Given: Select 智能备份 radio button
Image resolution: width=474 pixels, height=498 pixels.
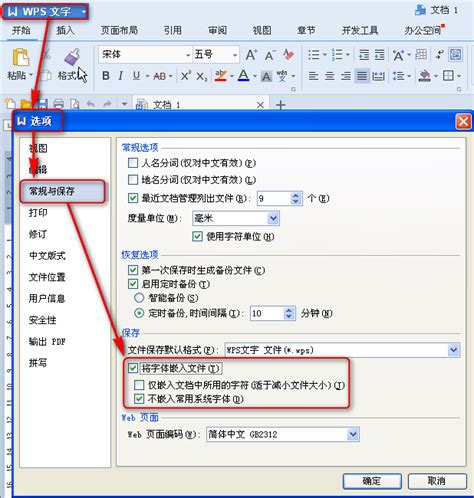Looking at the screenshot, I should (x=139, y=298).
